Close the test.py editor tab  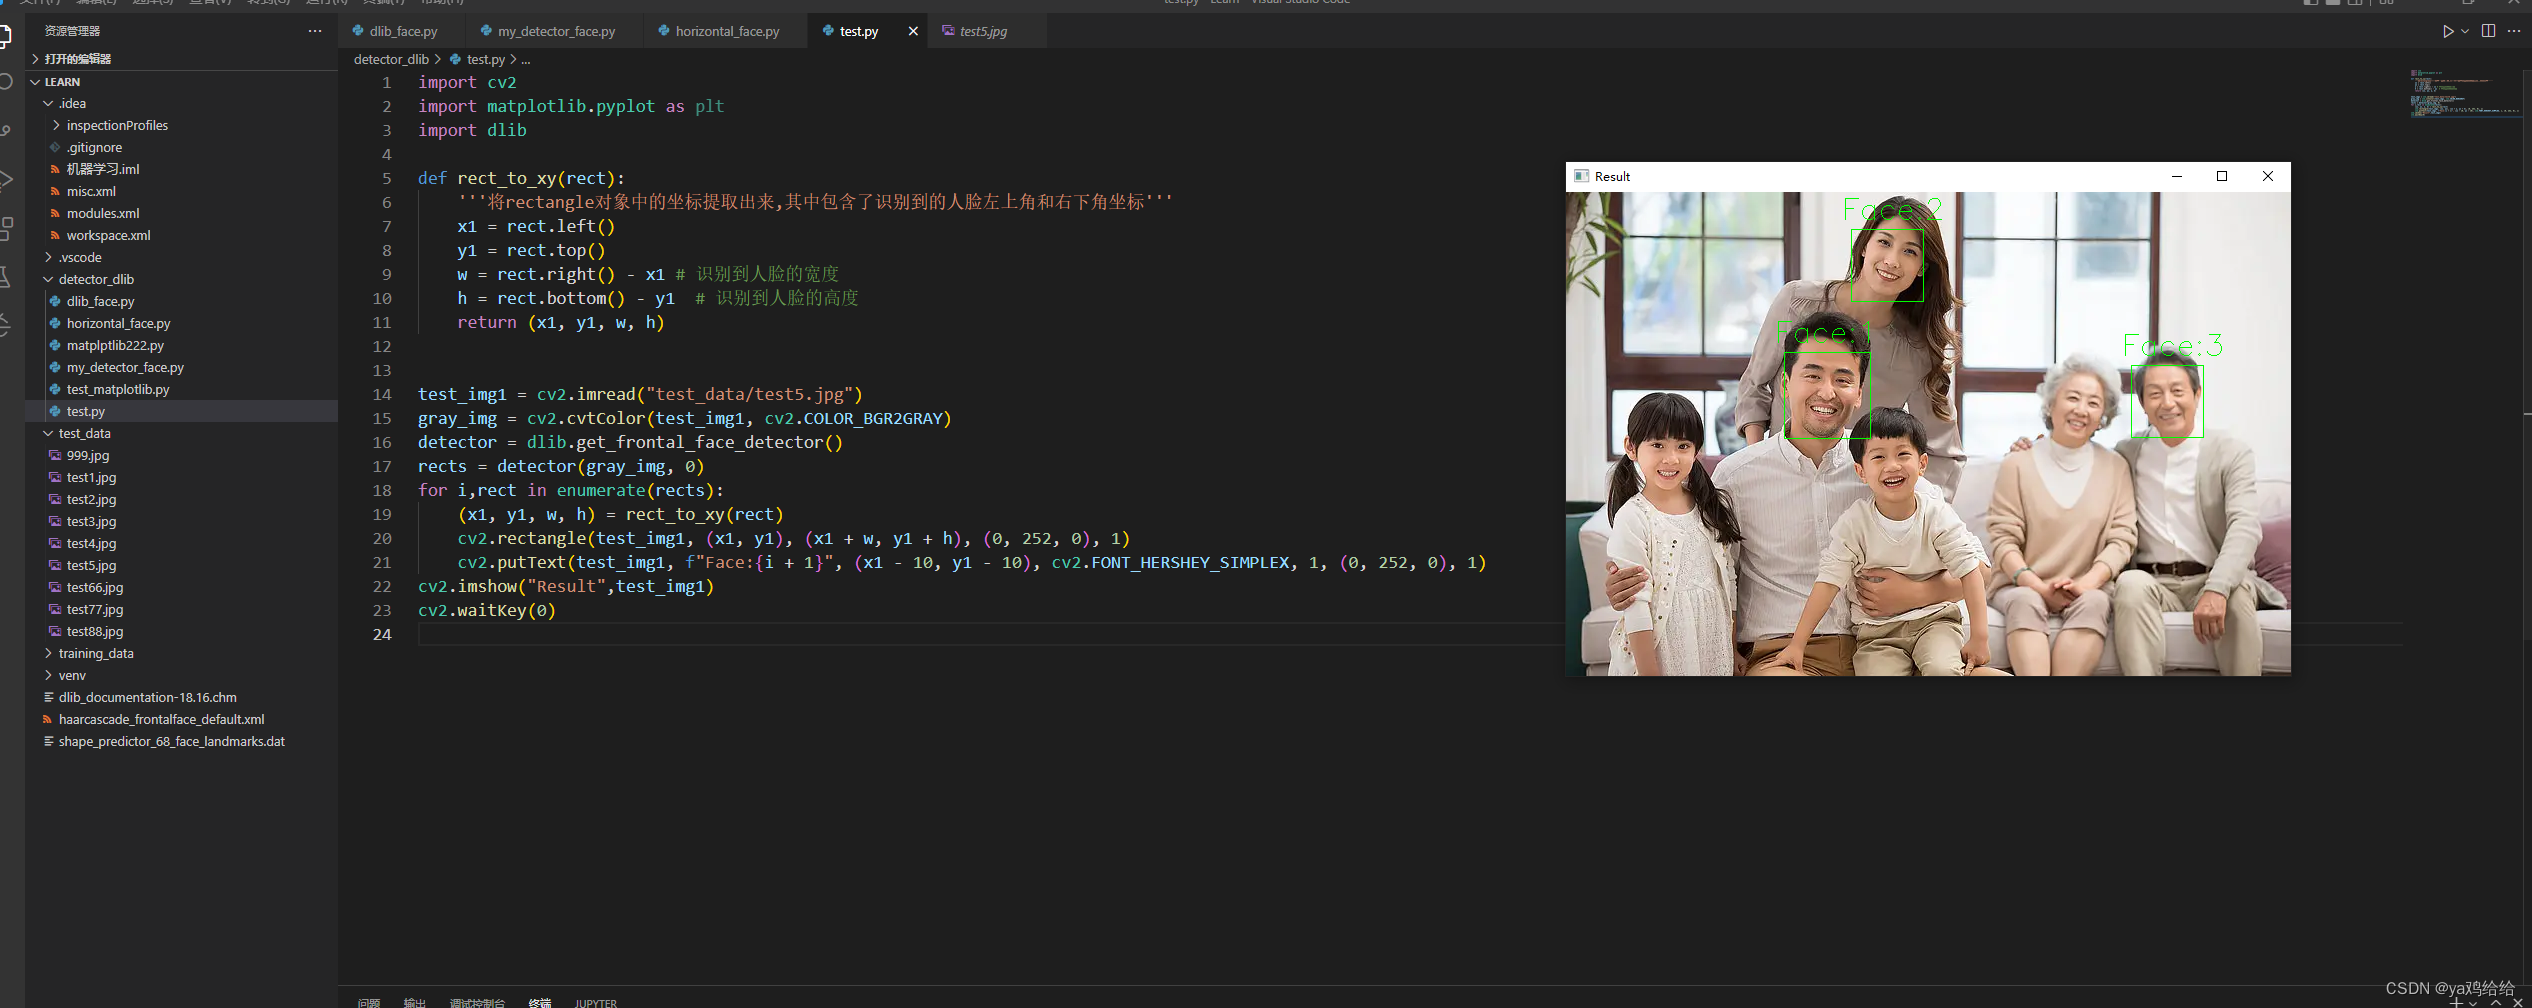point(912,31)
